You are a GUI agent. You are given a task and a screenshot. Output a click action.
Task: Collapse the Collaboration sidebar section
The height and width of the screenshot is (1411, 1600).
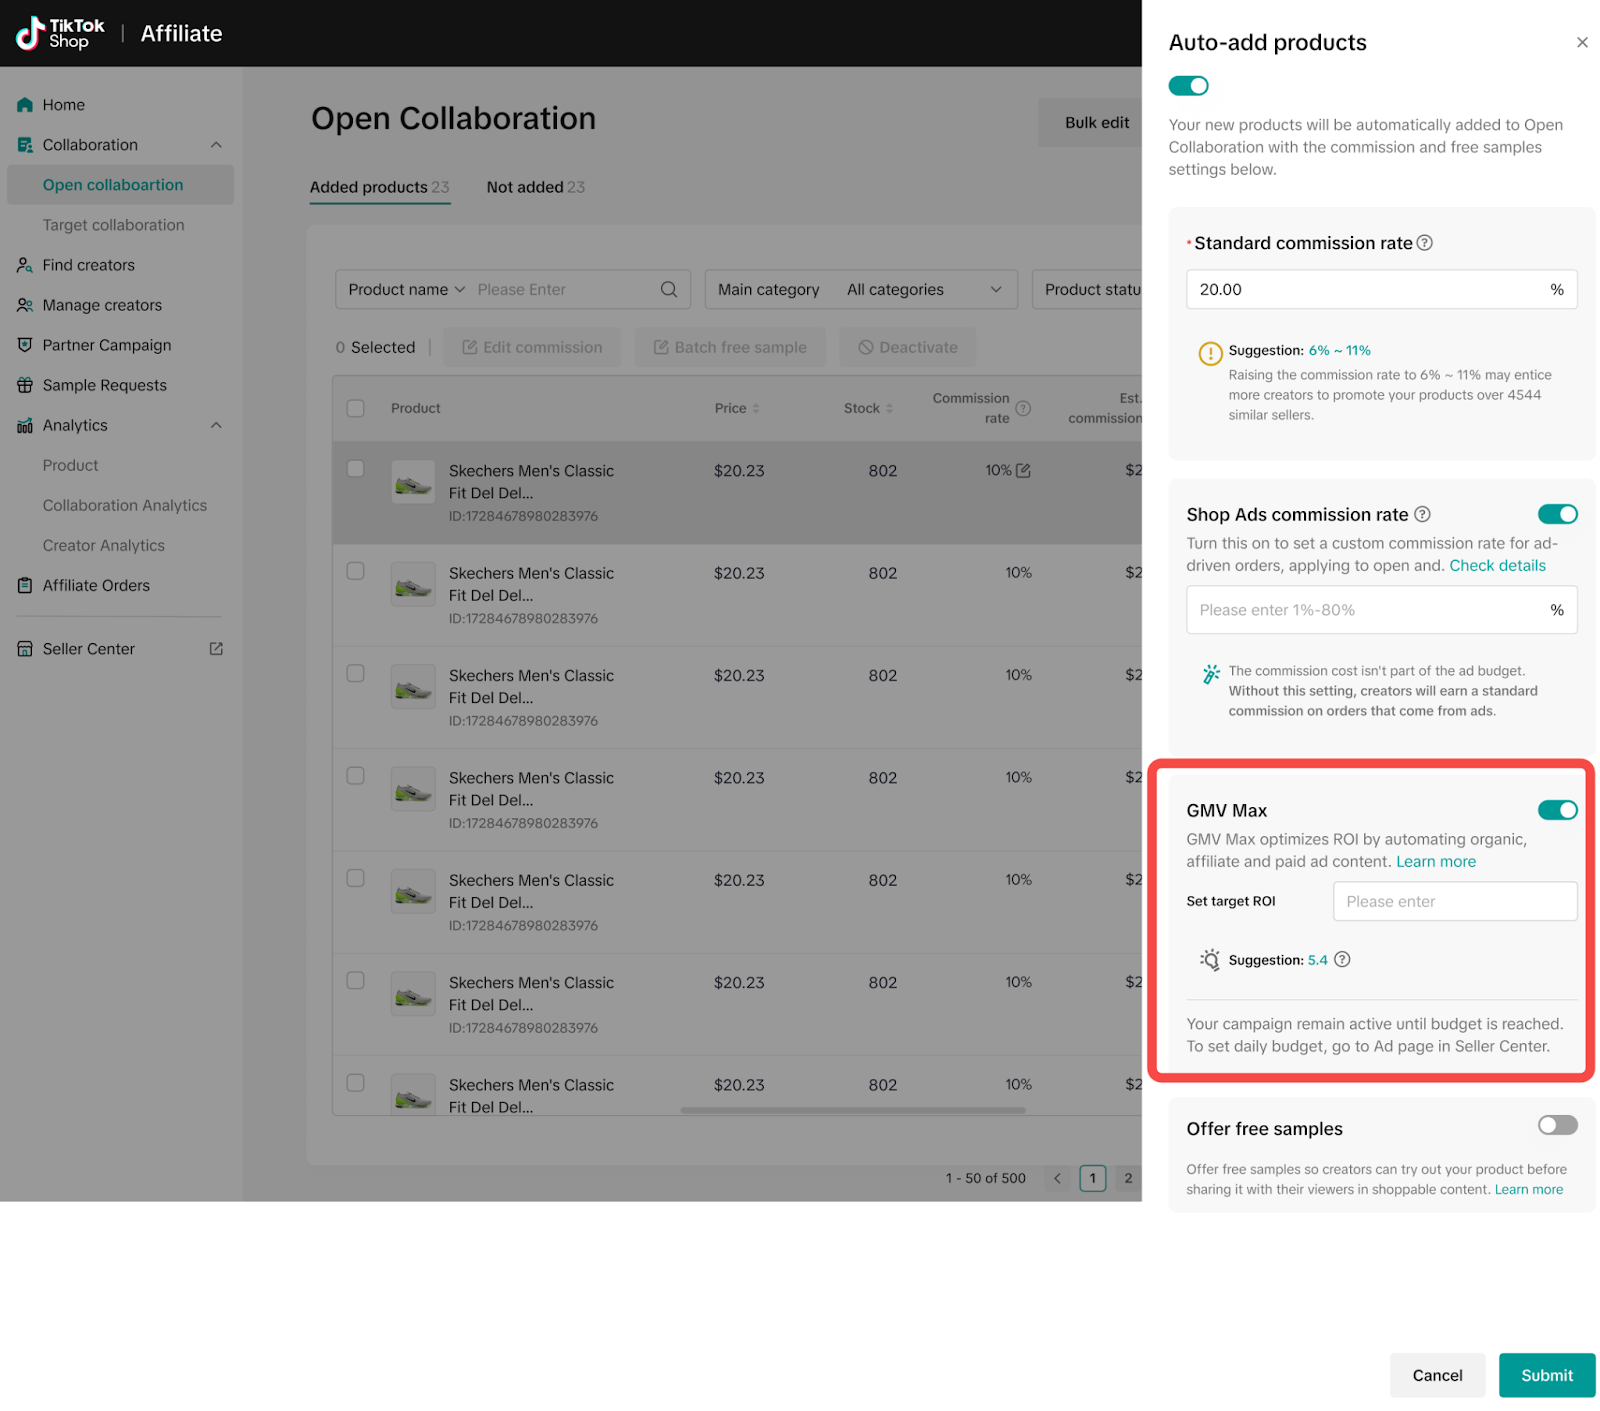pos(216,145)
